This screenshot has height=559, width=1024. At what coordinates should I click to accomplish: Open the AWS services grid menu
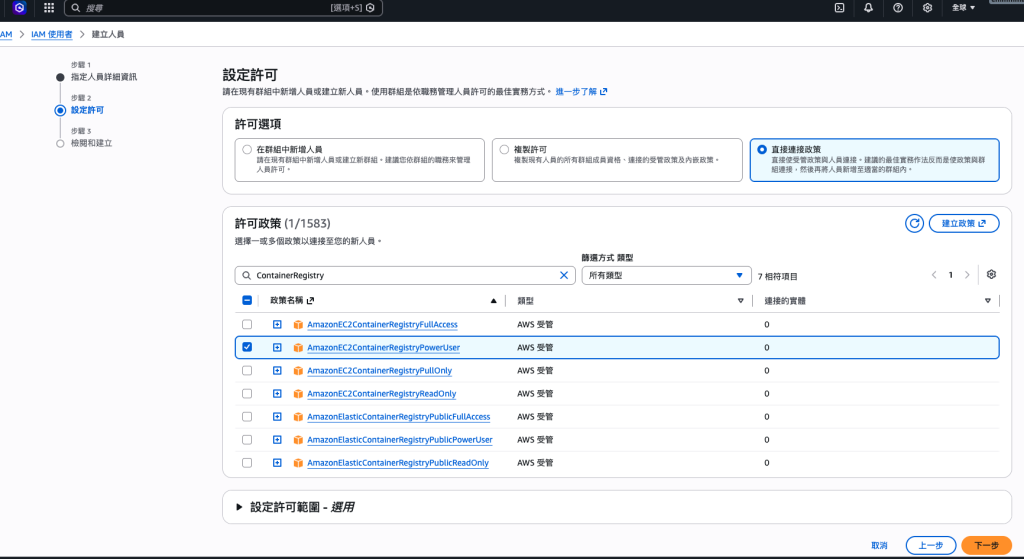[49, 8]
